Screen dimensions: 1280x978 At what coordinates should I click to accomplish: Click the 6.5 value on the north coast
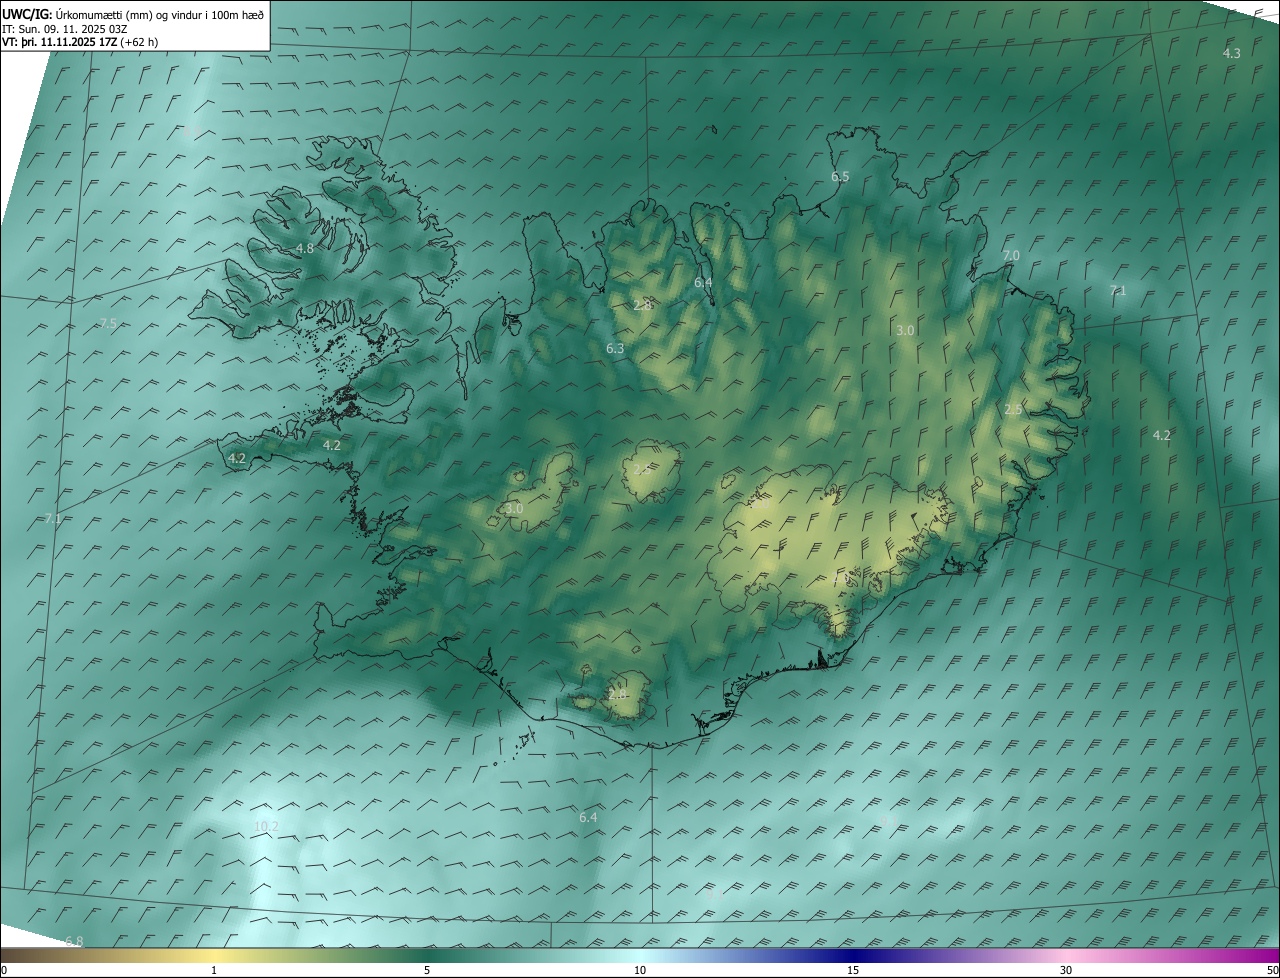pos(840,176)
